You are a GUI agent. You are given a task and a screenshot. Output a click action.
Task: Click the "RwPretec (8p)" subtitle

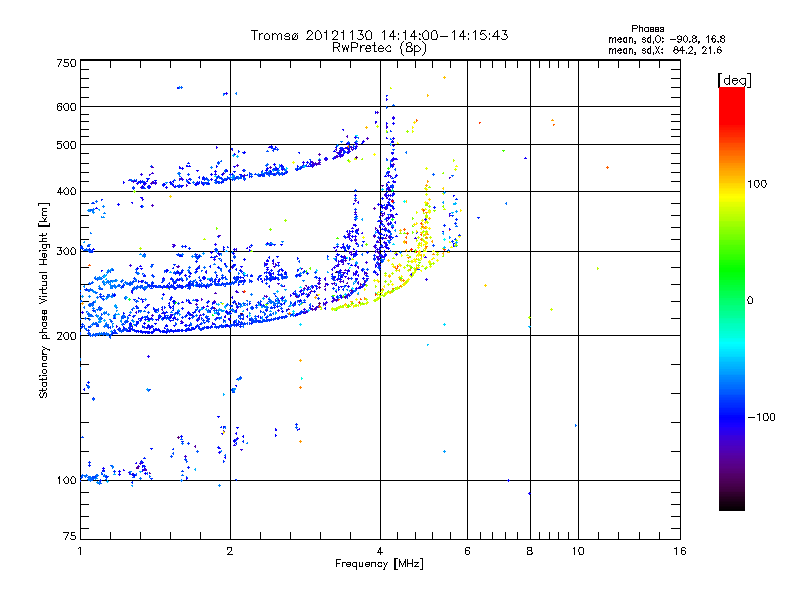click(379, 48)
